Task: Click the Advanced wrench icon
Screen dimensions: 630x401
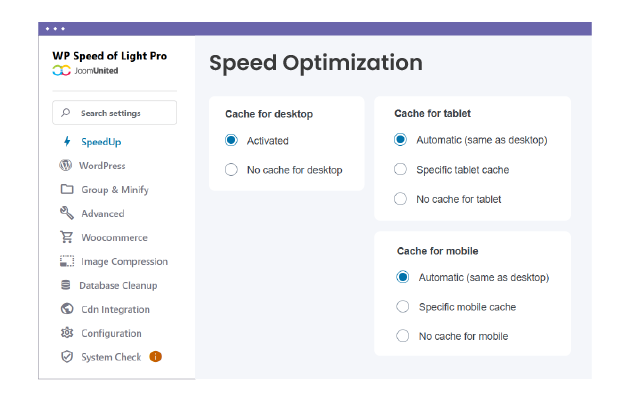Action: click(x=67, y=213)
